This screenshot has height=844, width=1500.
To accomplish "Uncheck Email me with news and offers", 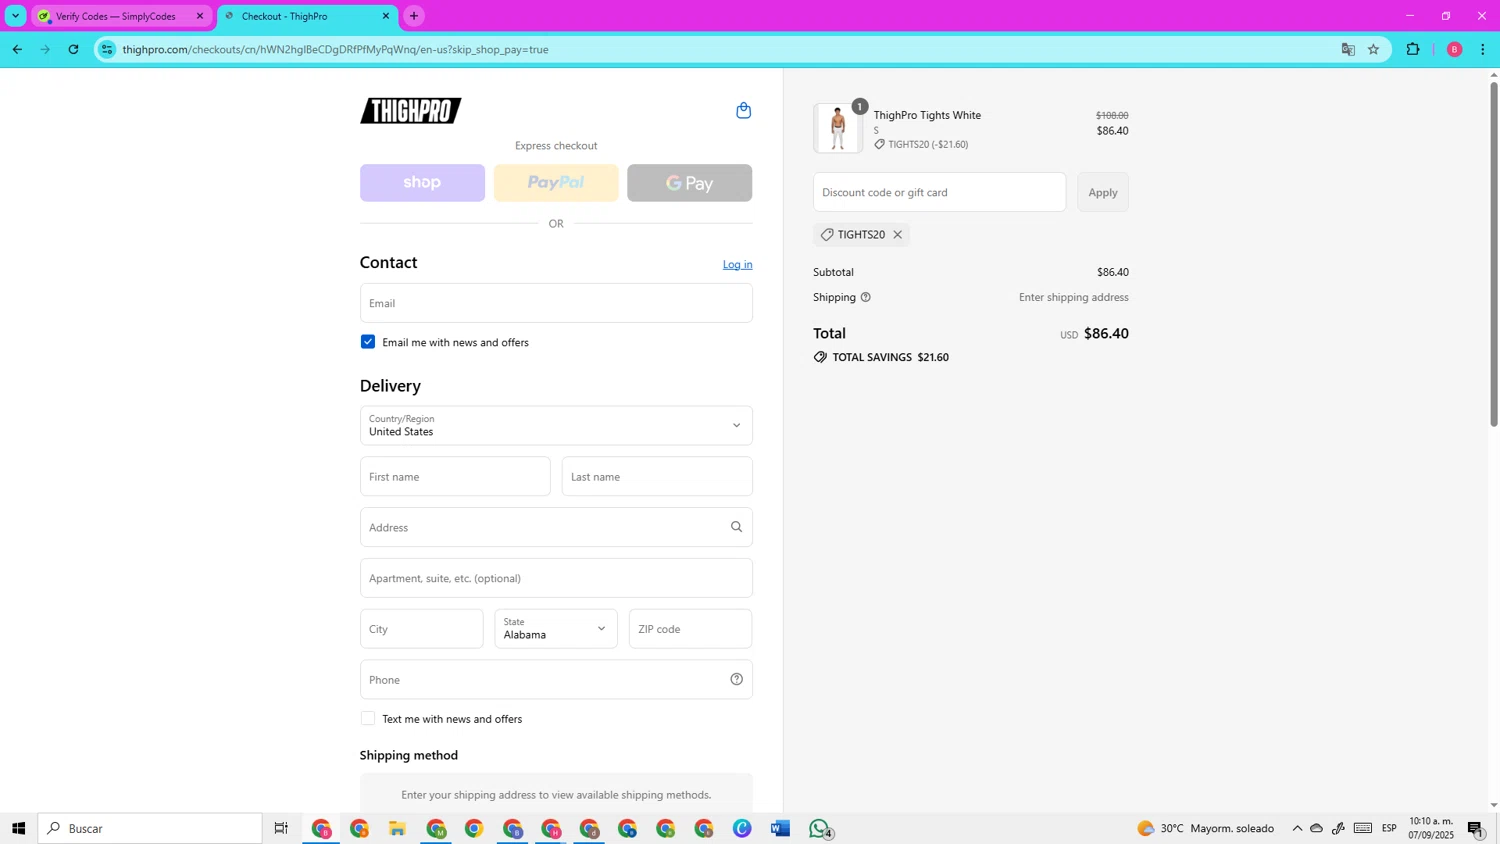I will pos(368,342).
